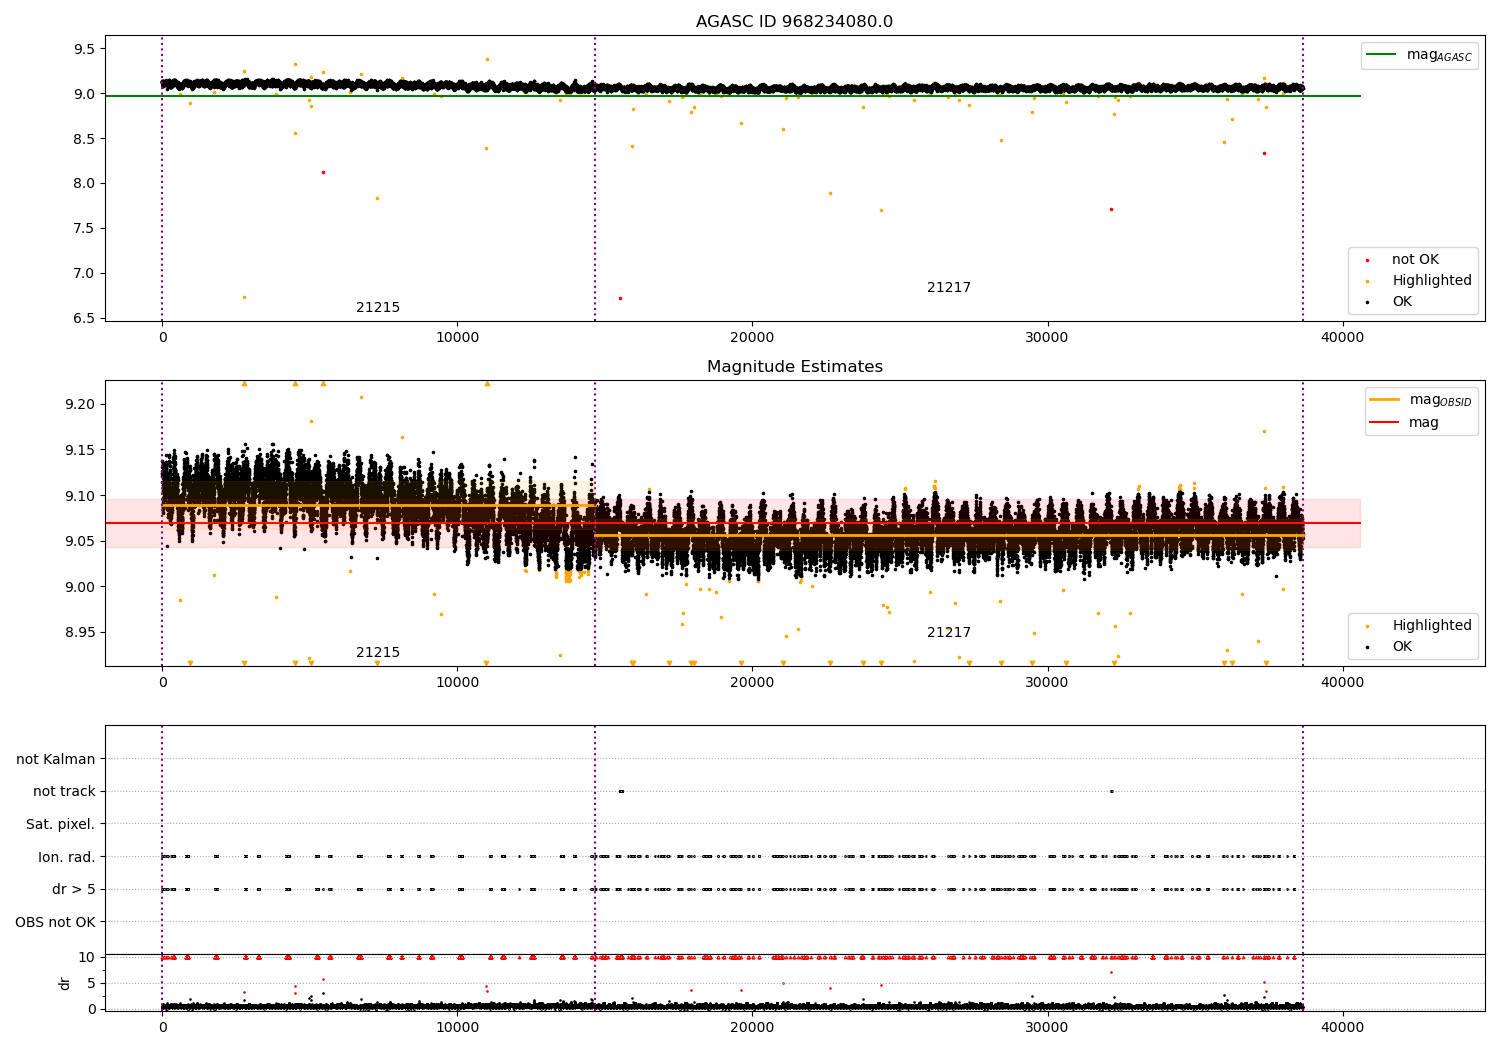Select the red 'not OK' legend entry

tap(1403, 260)
